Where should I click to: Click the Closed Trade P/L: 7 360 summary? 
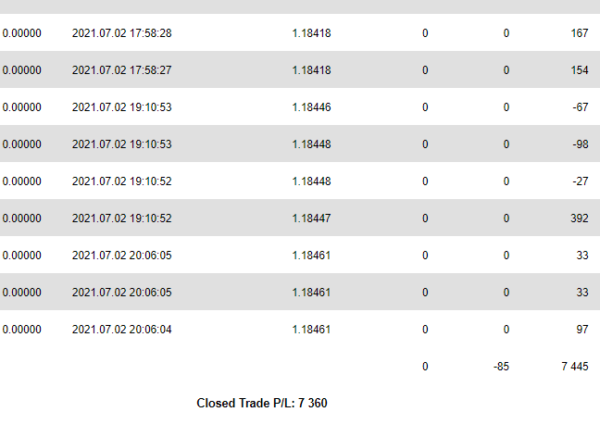pyautogui.click(x=262, y=403)
